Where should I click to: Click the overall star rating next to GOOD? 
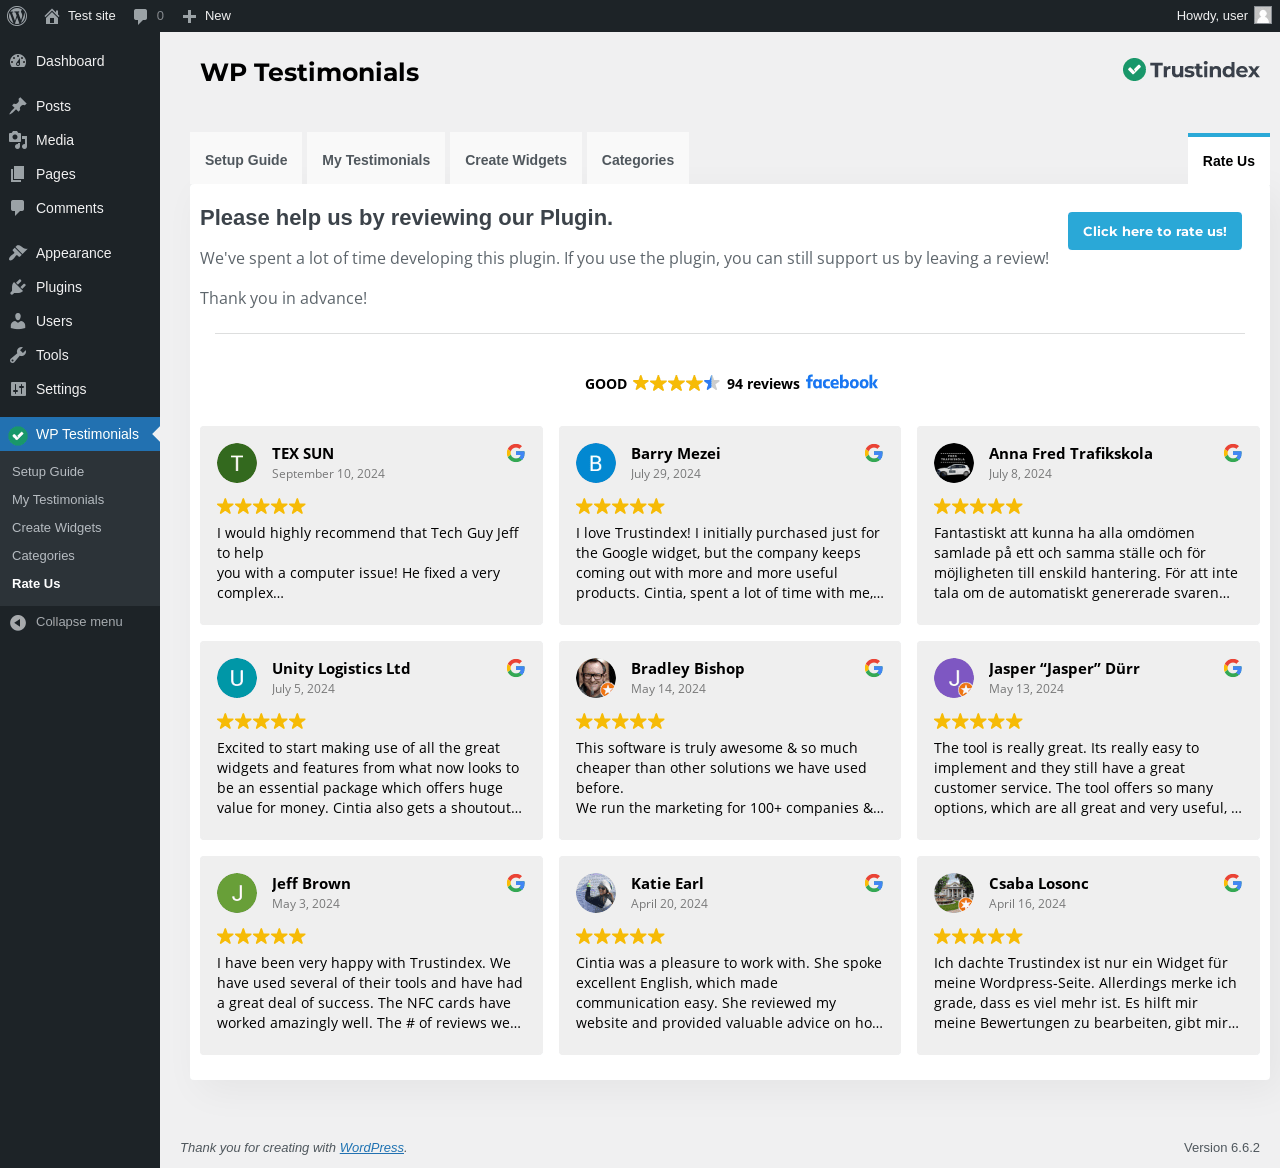[x=676, y=383]
